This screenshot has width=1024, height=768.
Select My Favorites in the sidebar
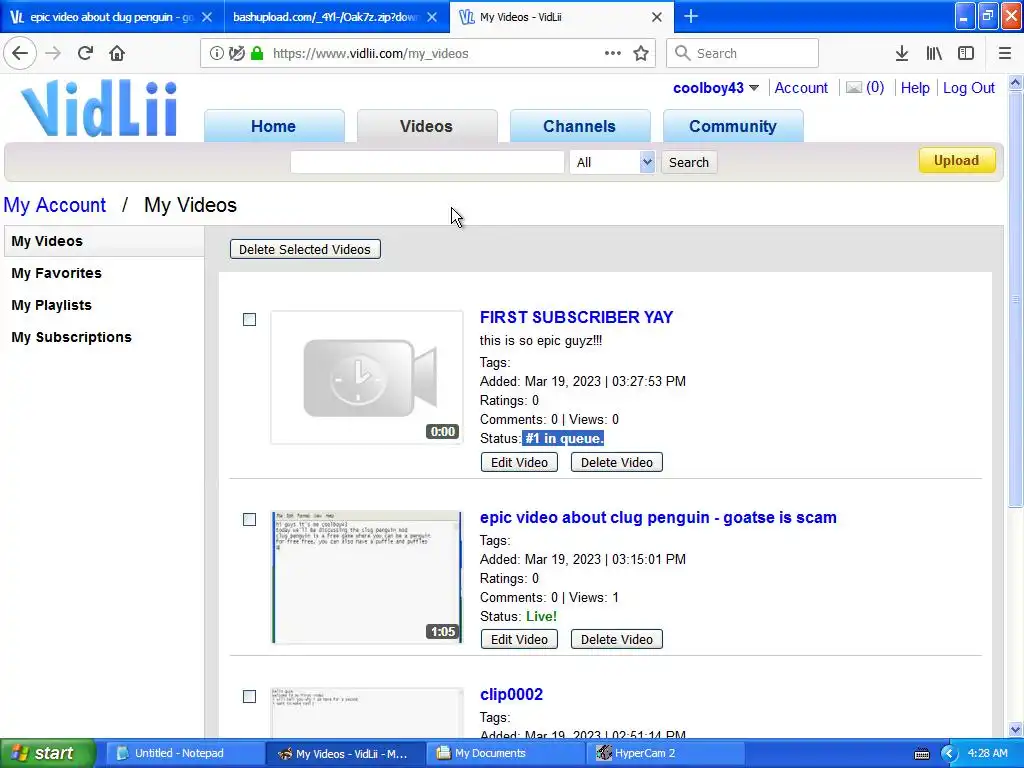point(56,273)
